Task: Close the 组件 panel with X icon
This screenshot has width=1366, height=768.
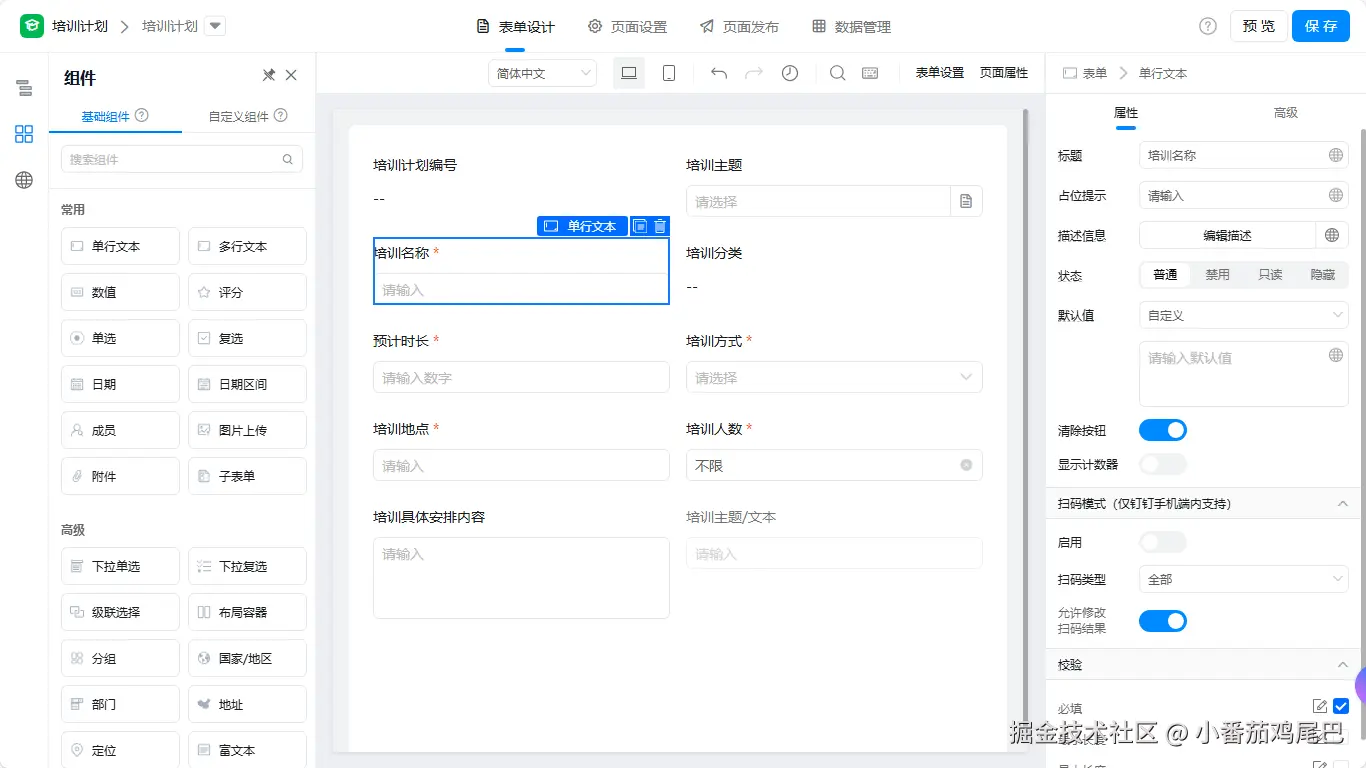Action: [291, 75]
